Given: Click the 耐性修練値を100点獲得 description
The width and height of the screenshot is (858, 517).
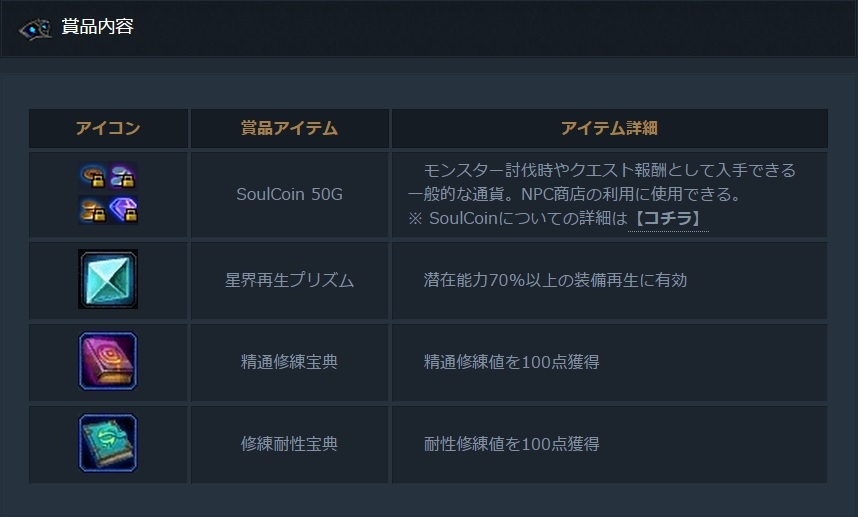Looking at the screenshot, I should click(x=511, y=444).
